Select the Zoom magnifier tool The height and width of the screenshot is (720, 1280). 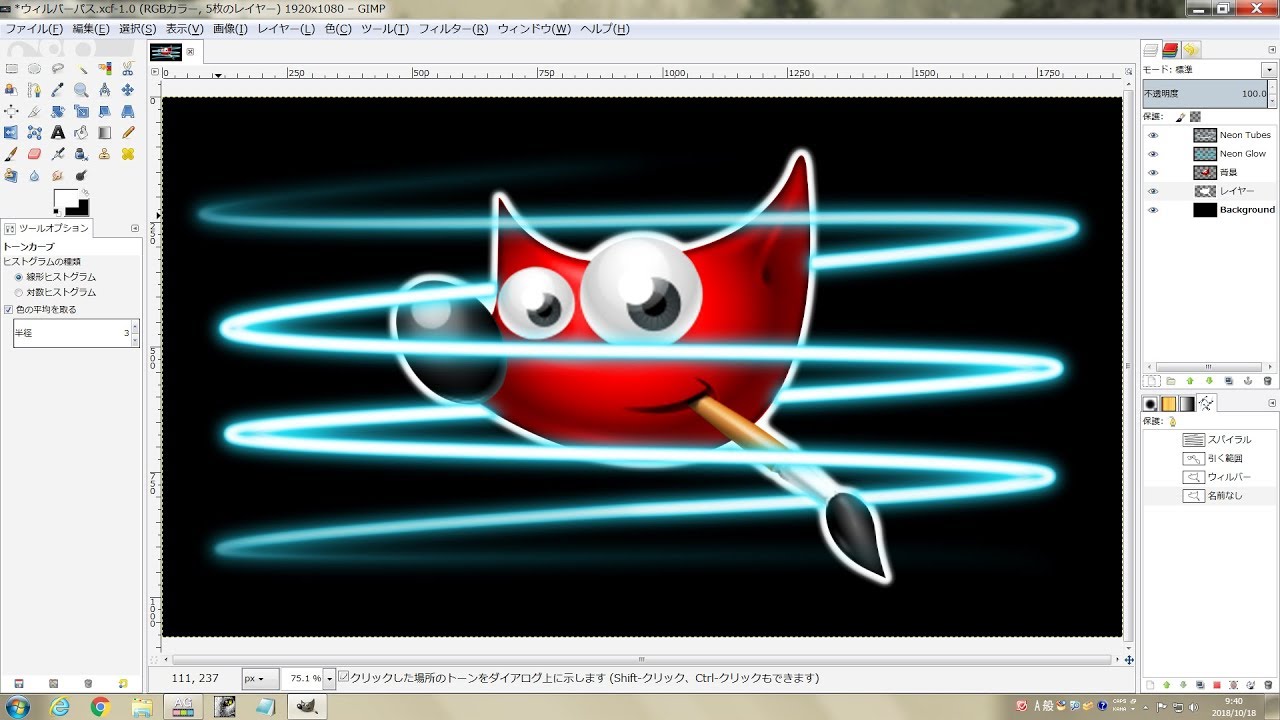coord(81,90)
